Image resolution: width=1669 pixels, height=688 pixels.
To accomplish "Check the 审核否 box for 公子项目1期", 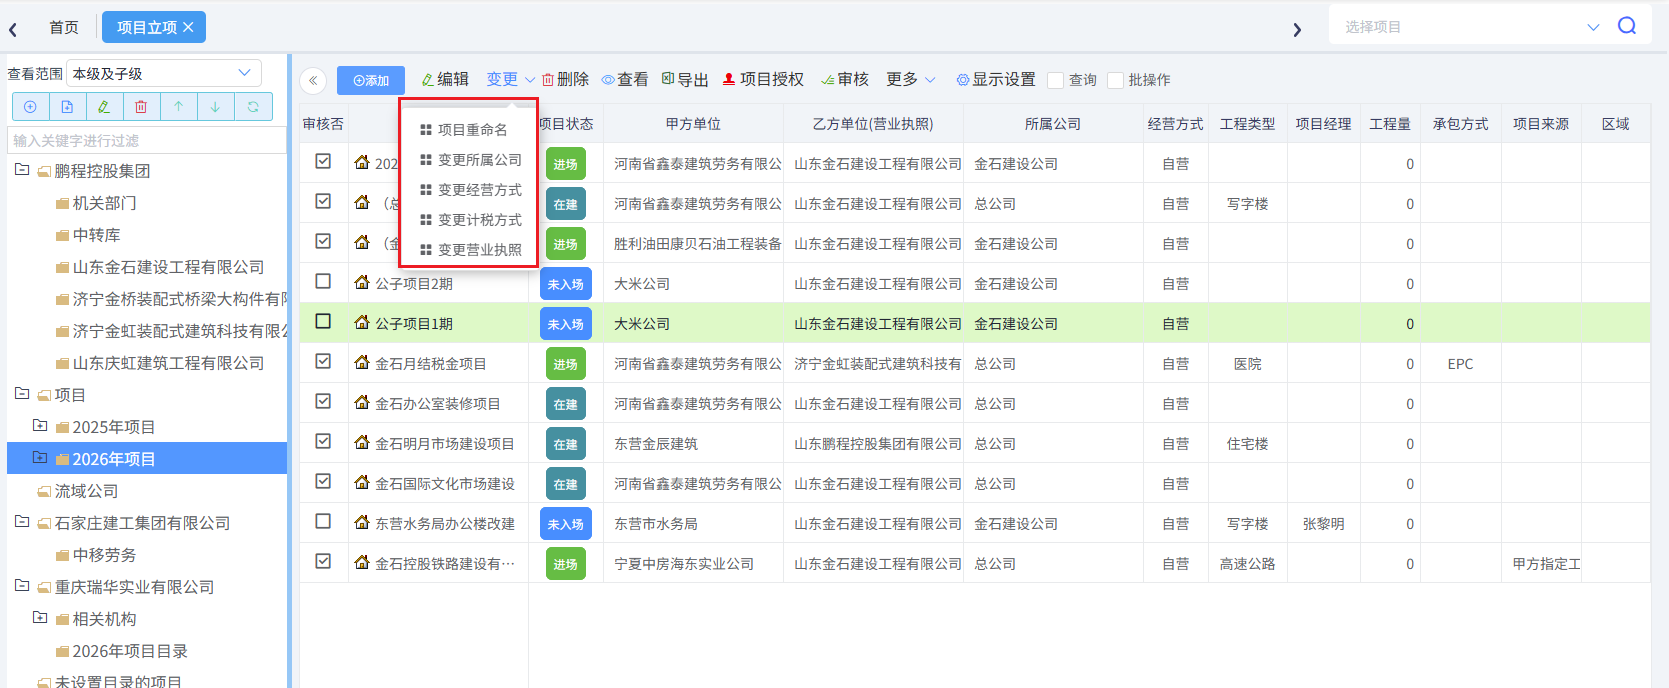I will coord(323,322).
